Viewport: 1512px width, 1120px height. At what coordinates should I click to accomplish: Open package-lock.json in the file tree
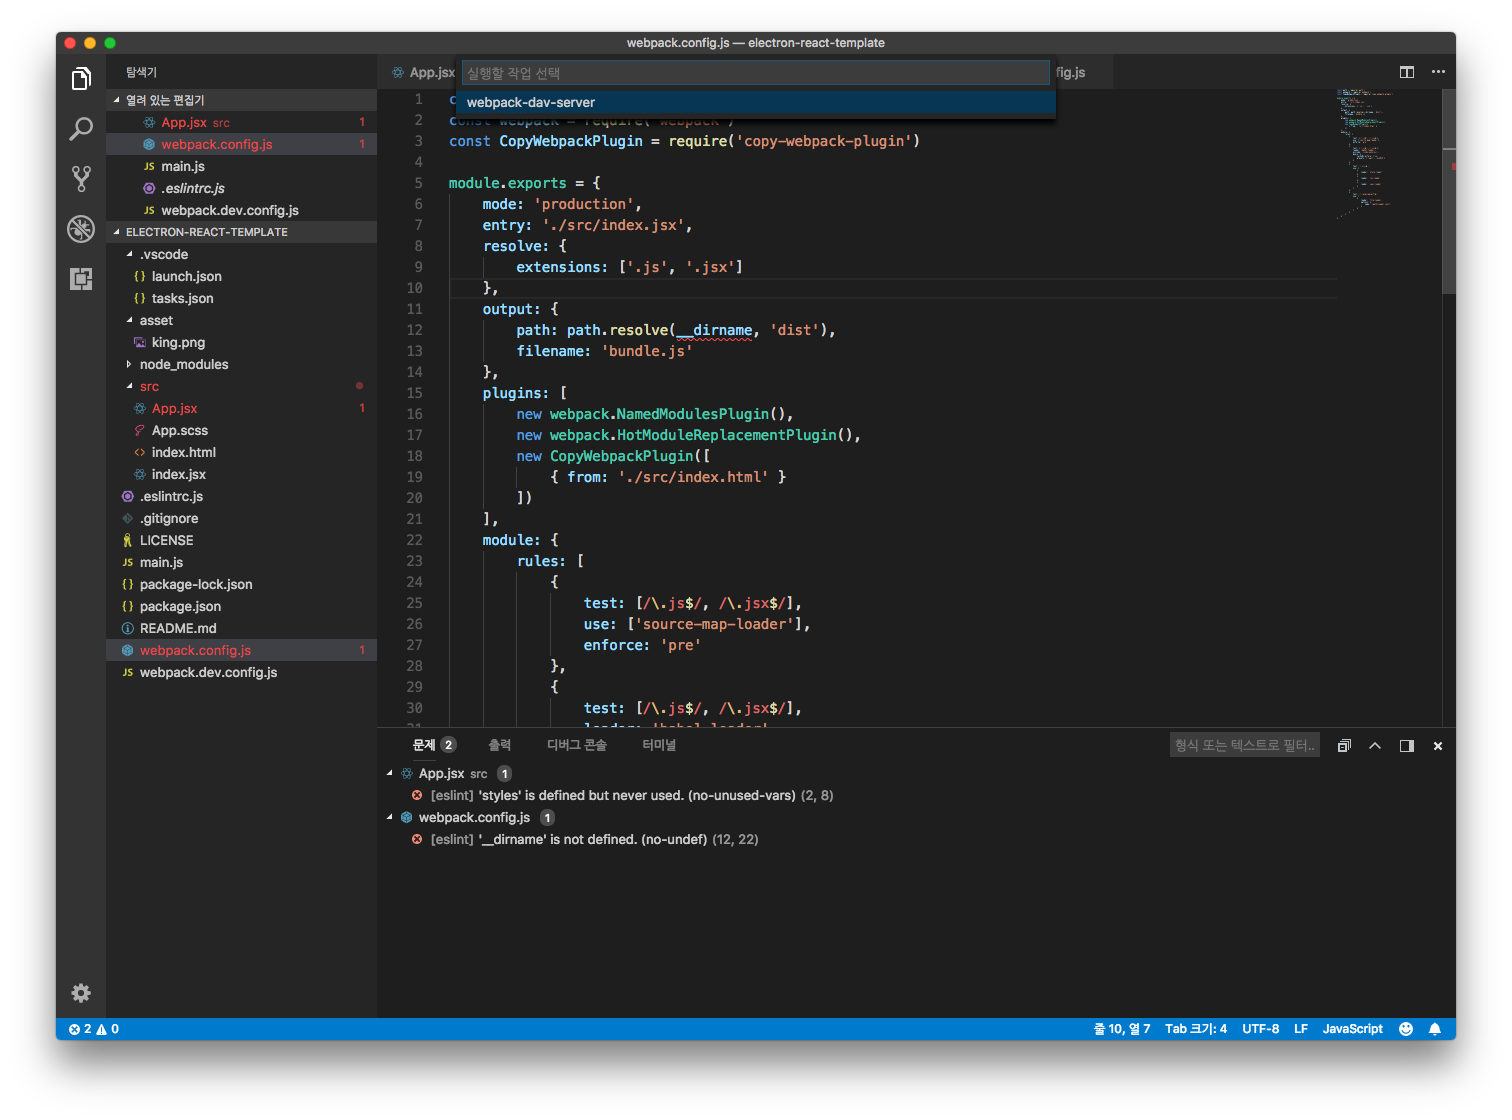click(241, 584)
